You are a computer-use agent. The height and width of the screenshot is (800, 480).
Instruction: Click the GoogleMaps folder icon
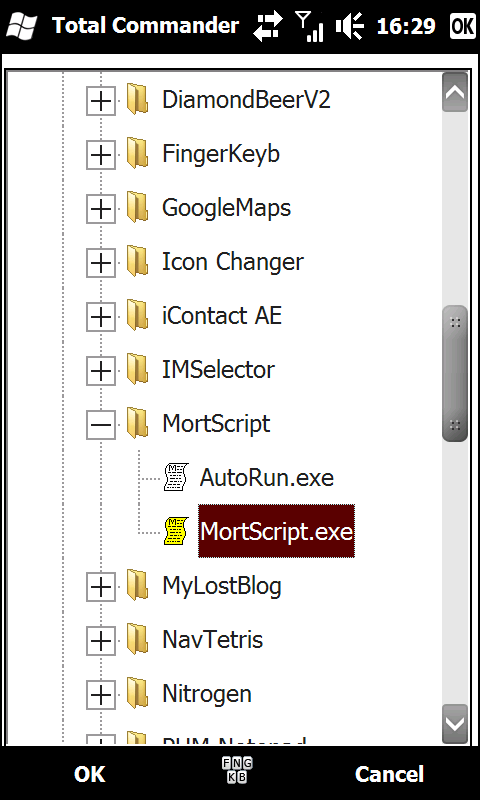137,207
